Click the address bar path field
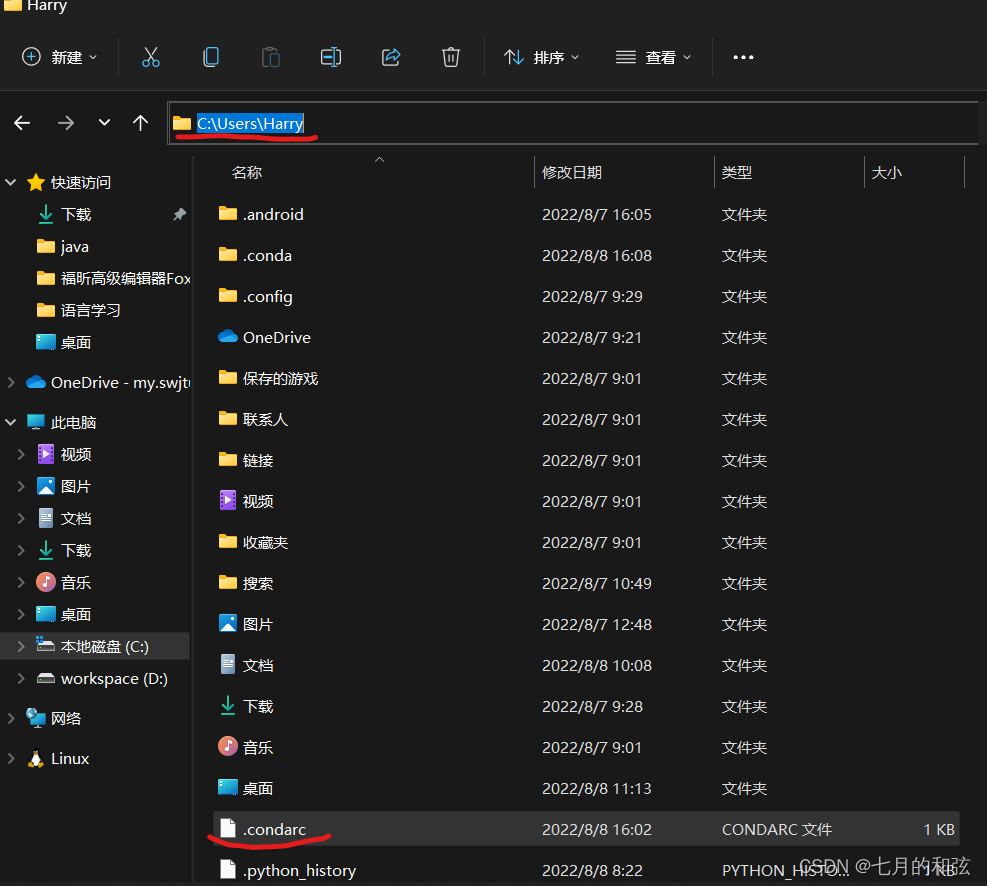Screen dimensions: 987x886 pyautogui.click(x=600, y=123)
